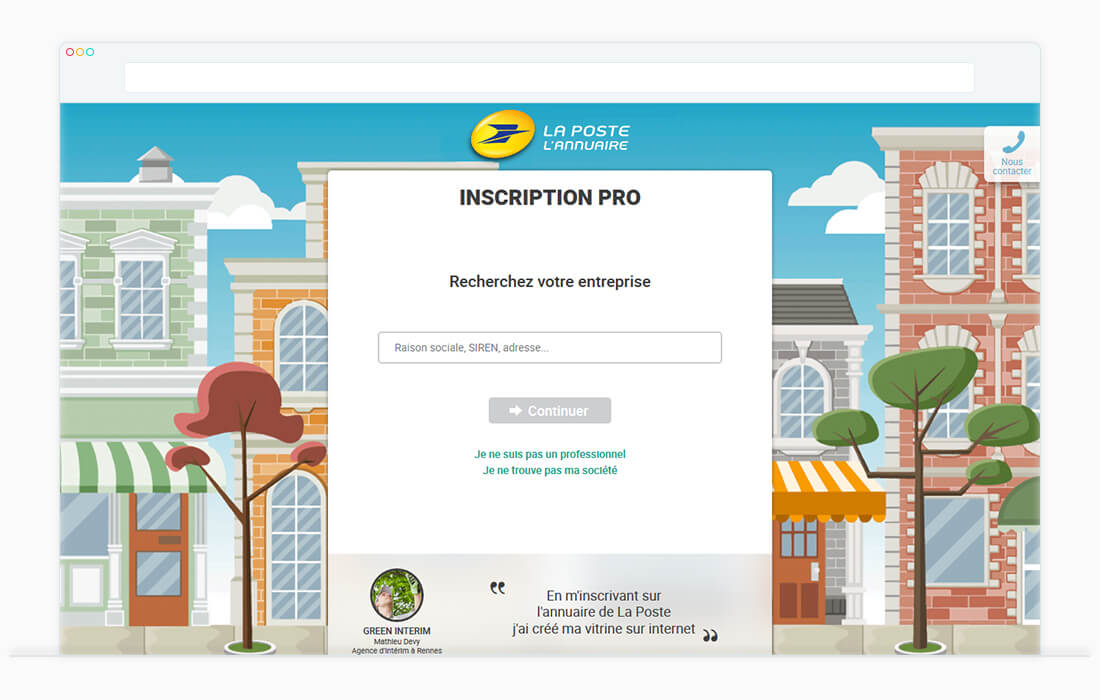Click the yellow browser window dot
This screenshot has width=1100, height=700.
click(80, 52)
